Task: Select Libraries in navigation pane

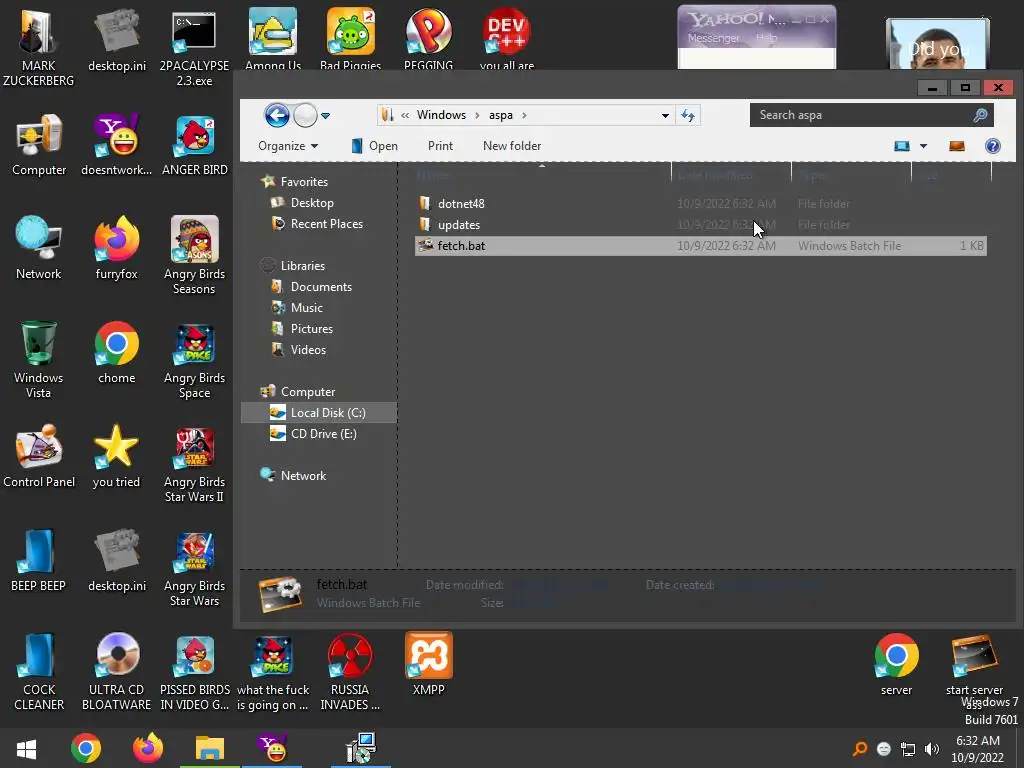Action: click(302, 266)
